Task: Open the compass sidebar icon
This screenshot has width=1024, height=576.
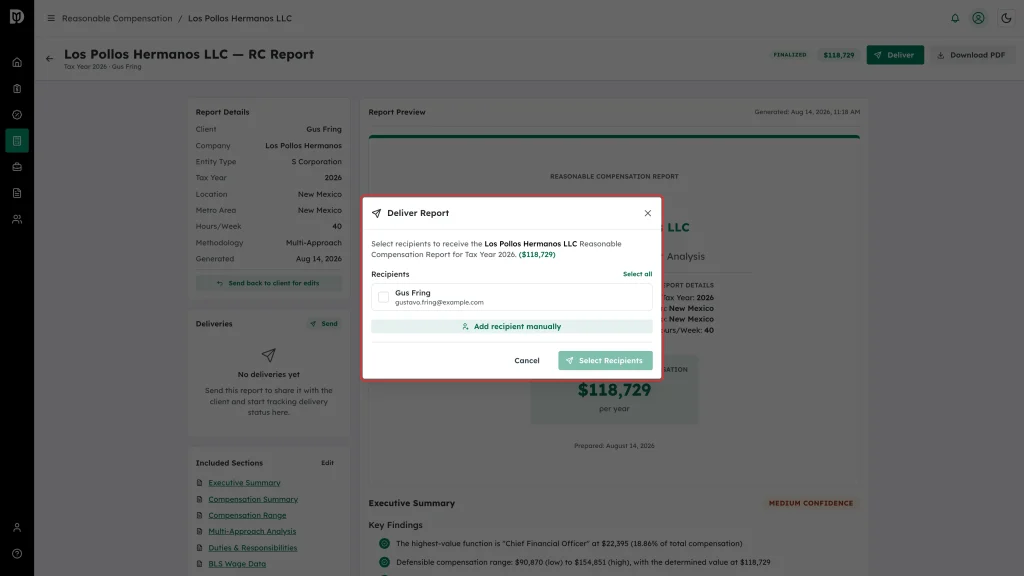Action: click(17, 115)
